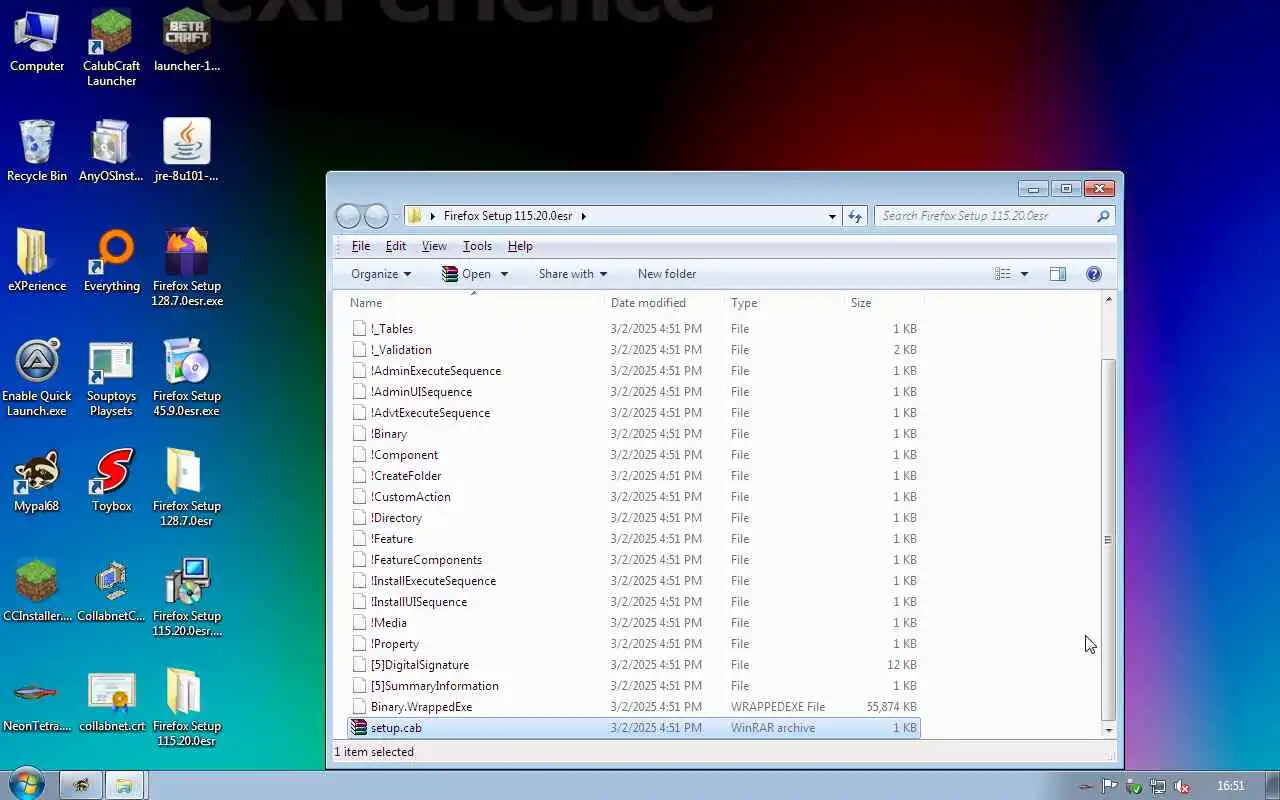Sort files by Name column header
Image resolution: width=1280 pixels, height=800 pixels.
pyautogui.click(x=474, y=303)
